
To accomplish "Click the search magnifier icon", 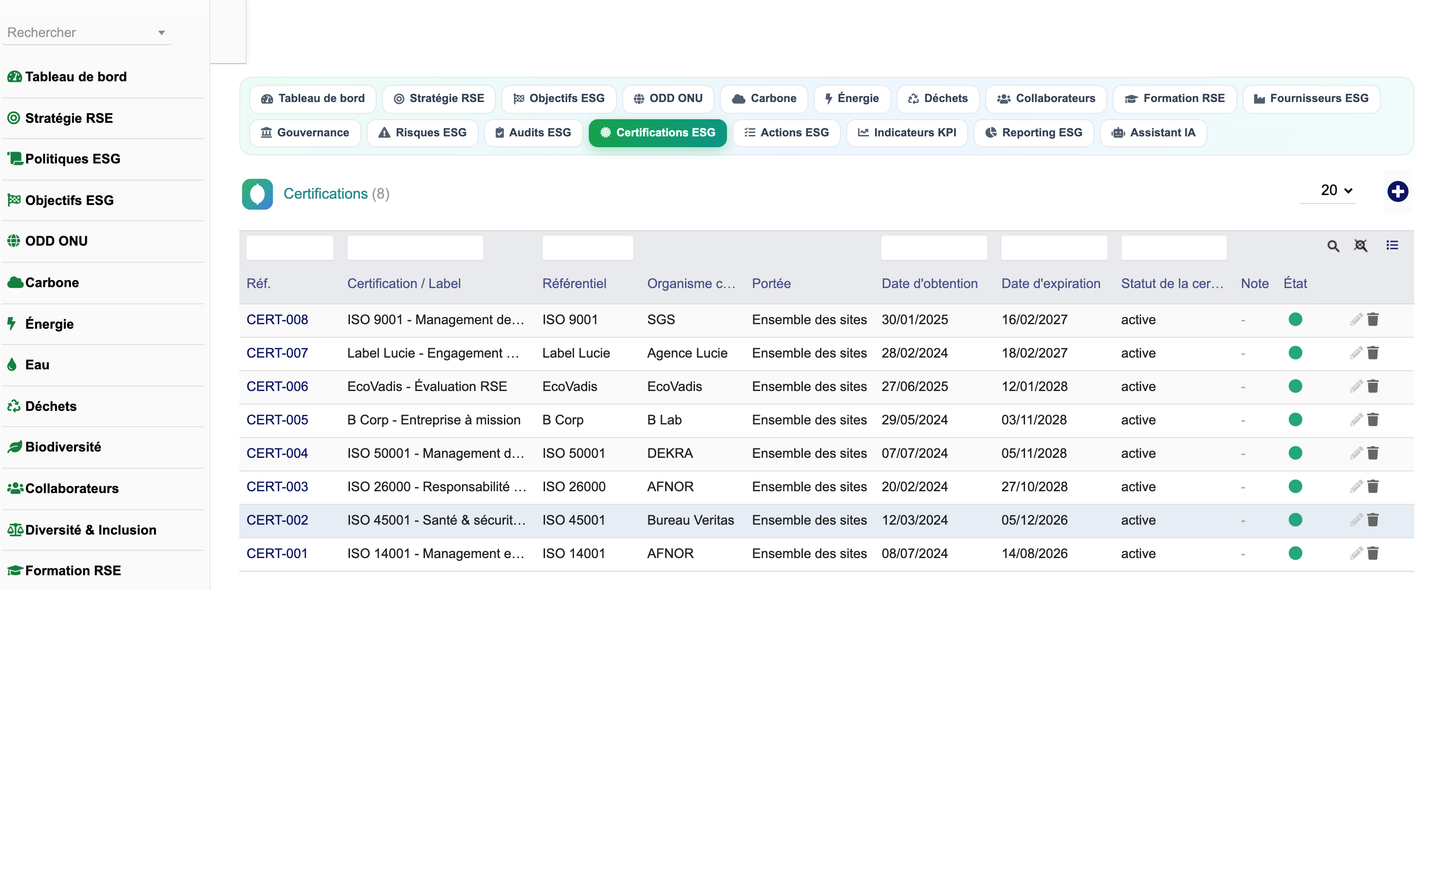I will click(x=1333, y=246).
